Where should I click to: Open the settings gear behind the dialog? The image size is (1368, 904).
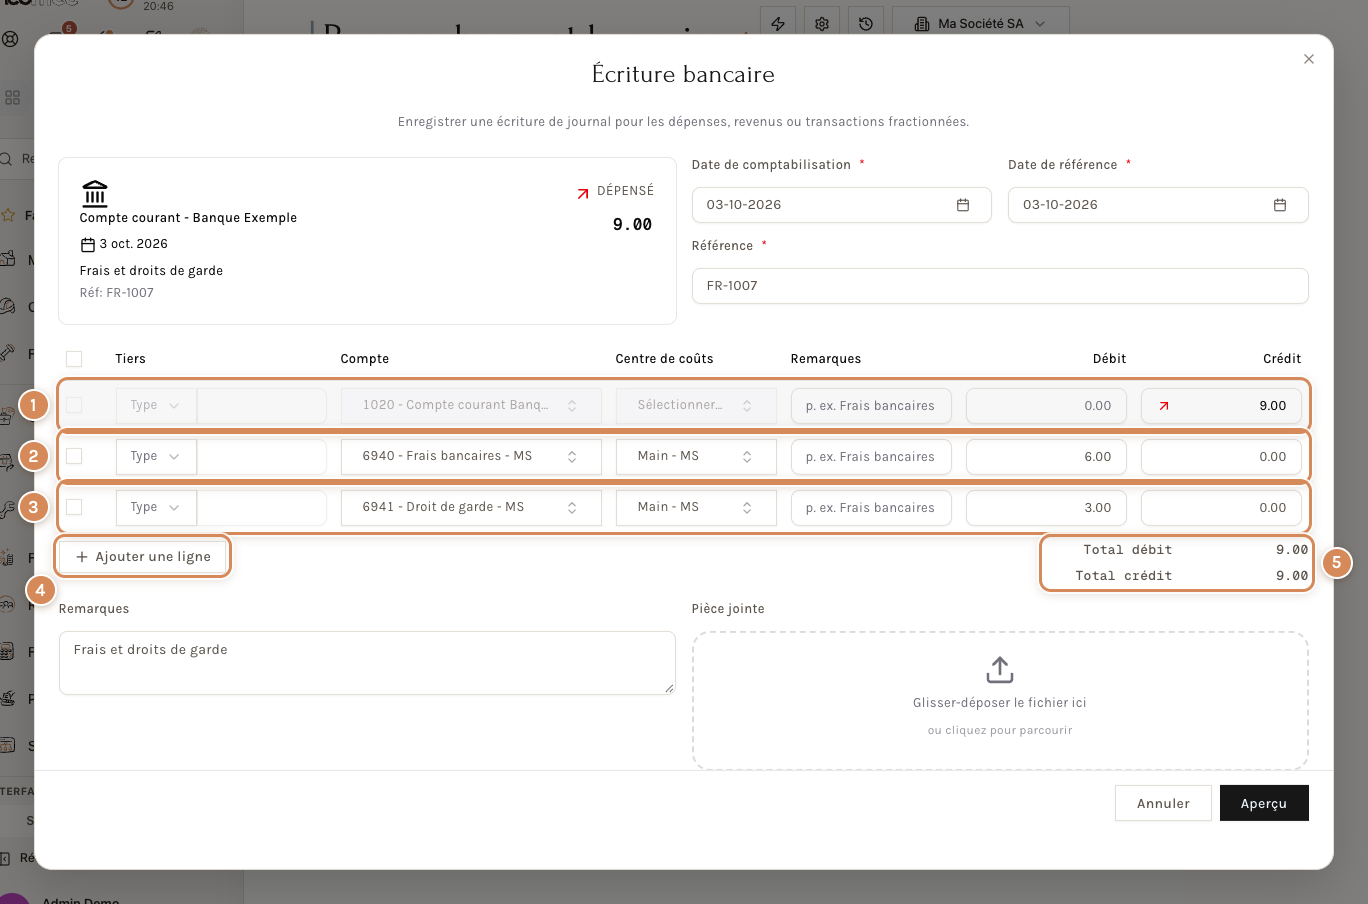coord(822,23)
